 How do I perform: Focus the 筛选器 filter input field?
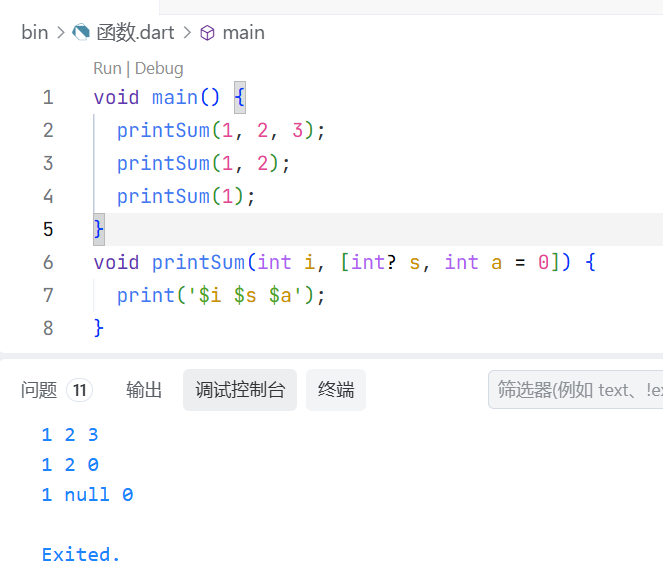[x=575, y=390]
